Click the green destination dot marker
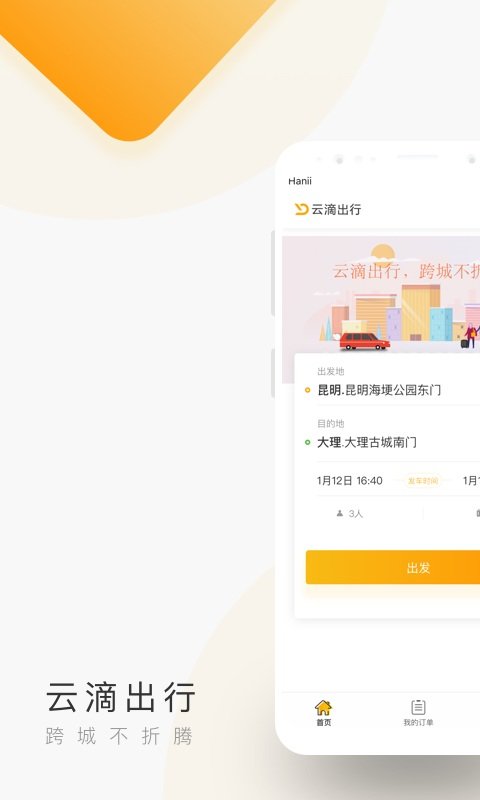The height and width of the screenshot is (800, 480). (x=307, y=442)
